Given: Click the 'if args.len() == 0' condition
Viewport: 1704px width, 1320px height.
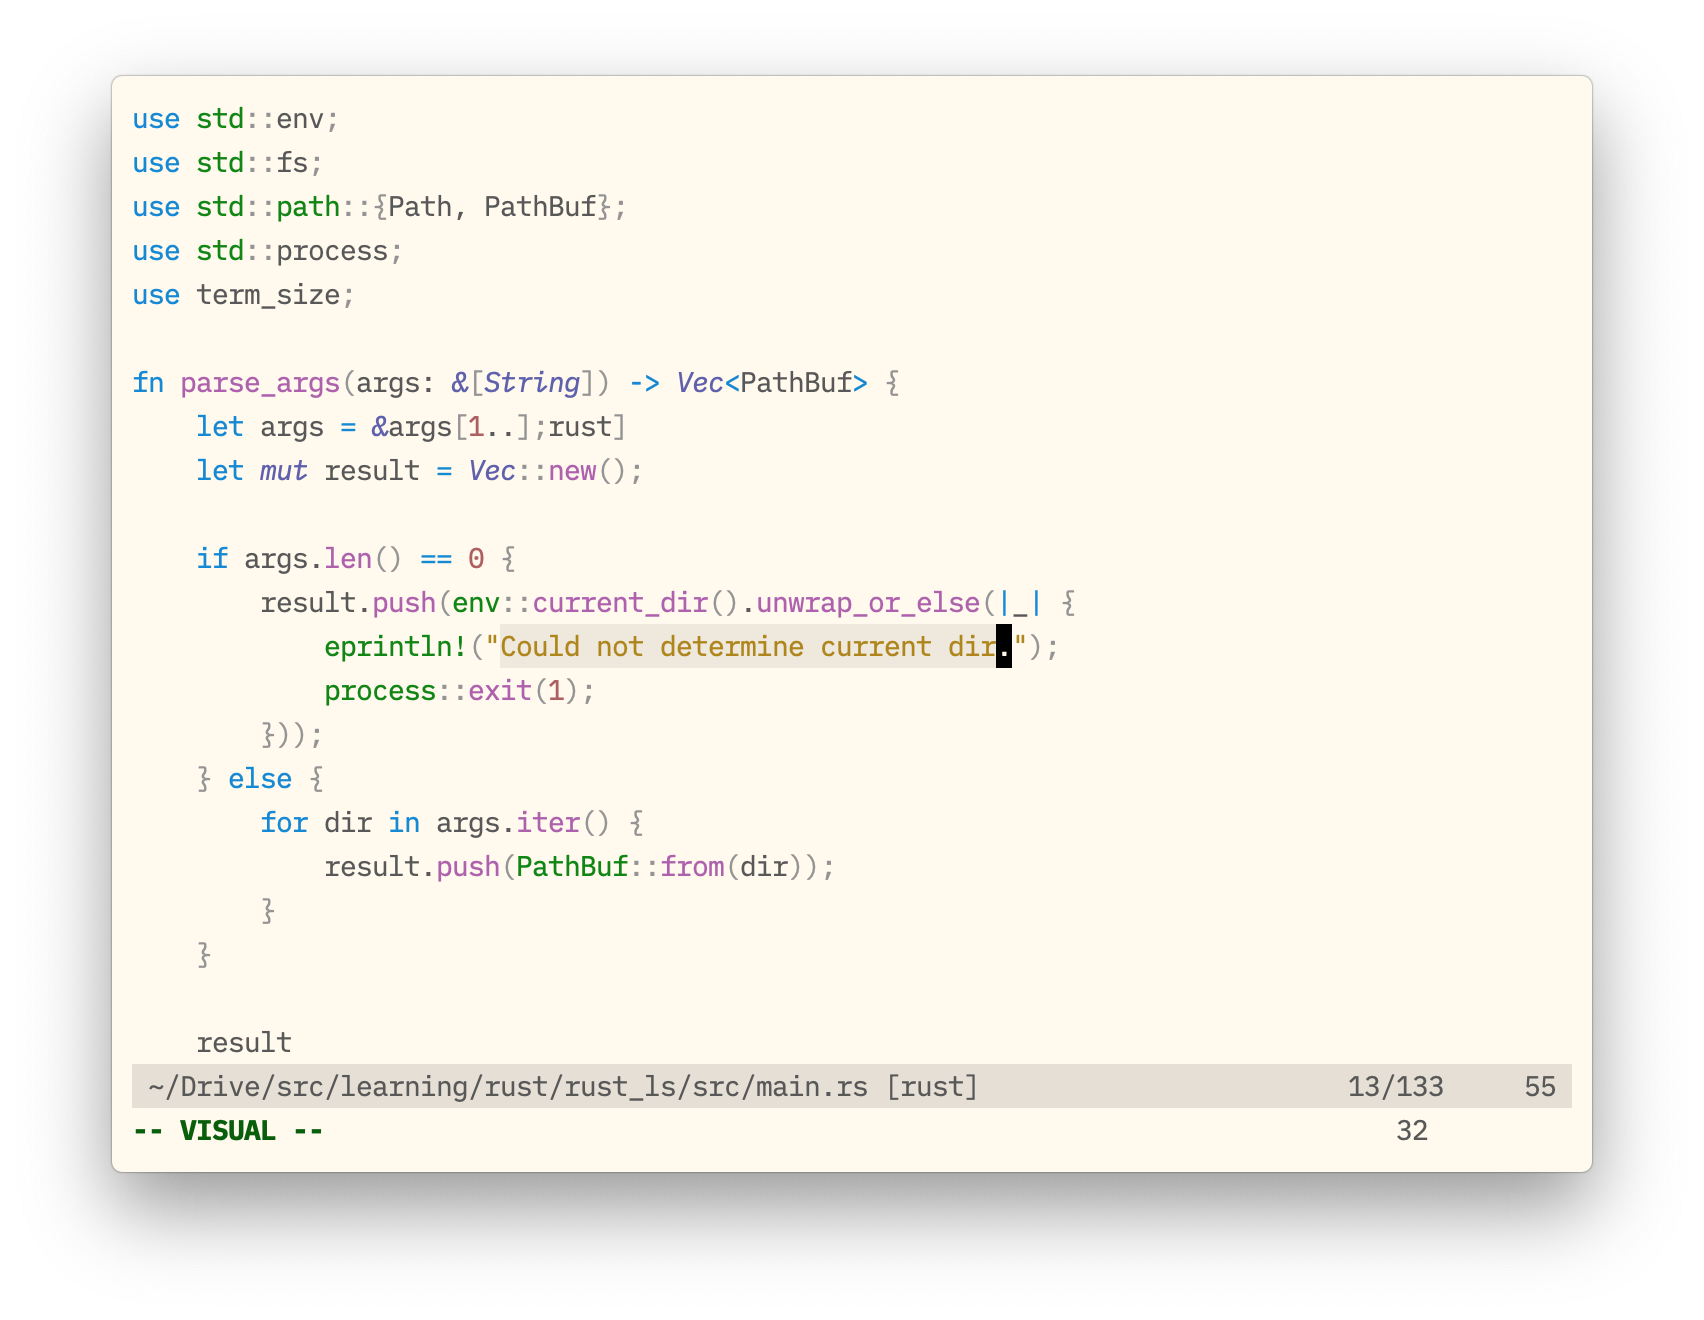Looking at the screenshot, I should (340, 559).
